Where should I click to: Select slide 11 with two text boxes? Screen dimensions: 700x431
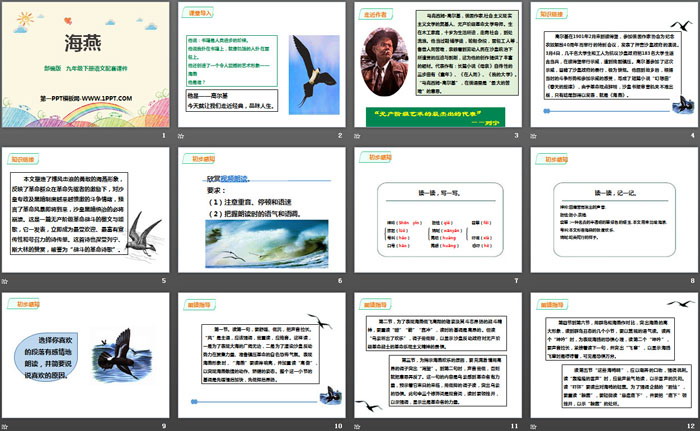point(438,355)
